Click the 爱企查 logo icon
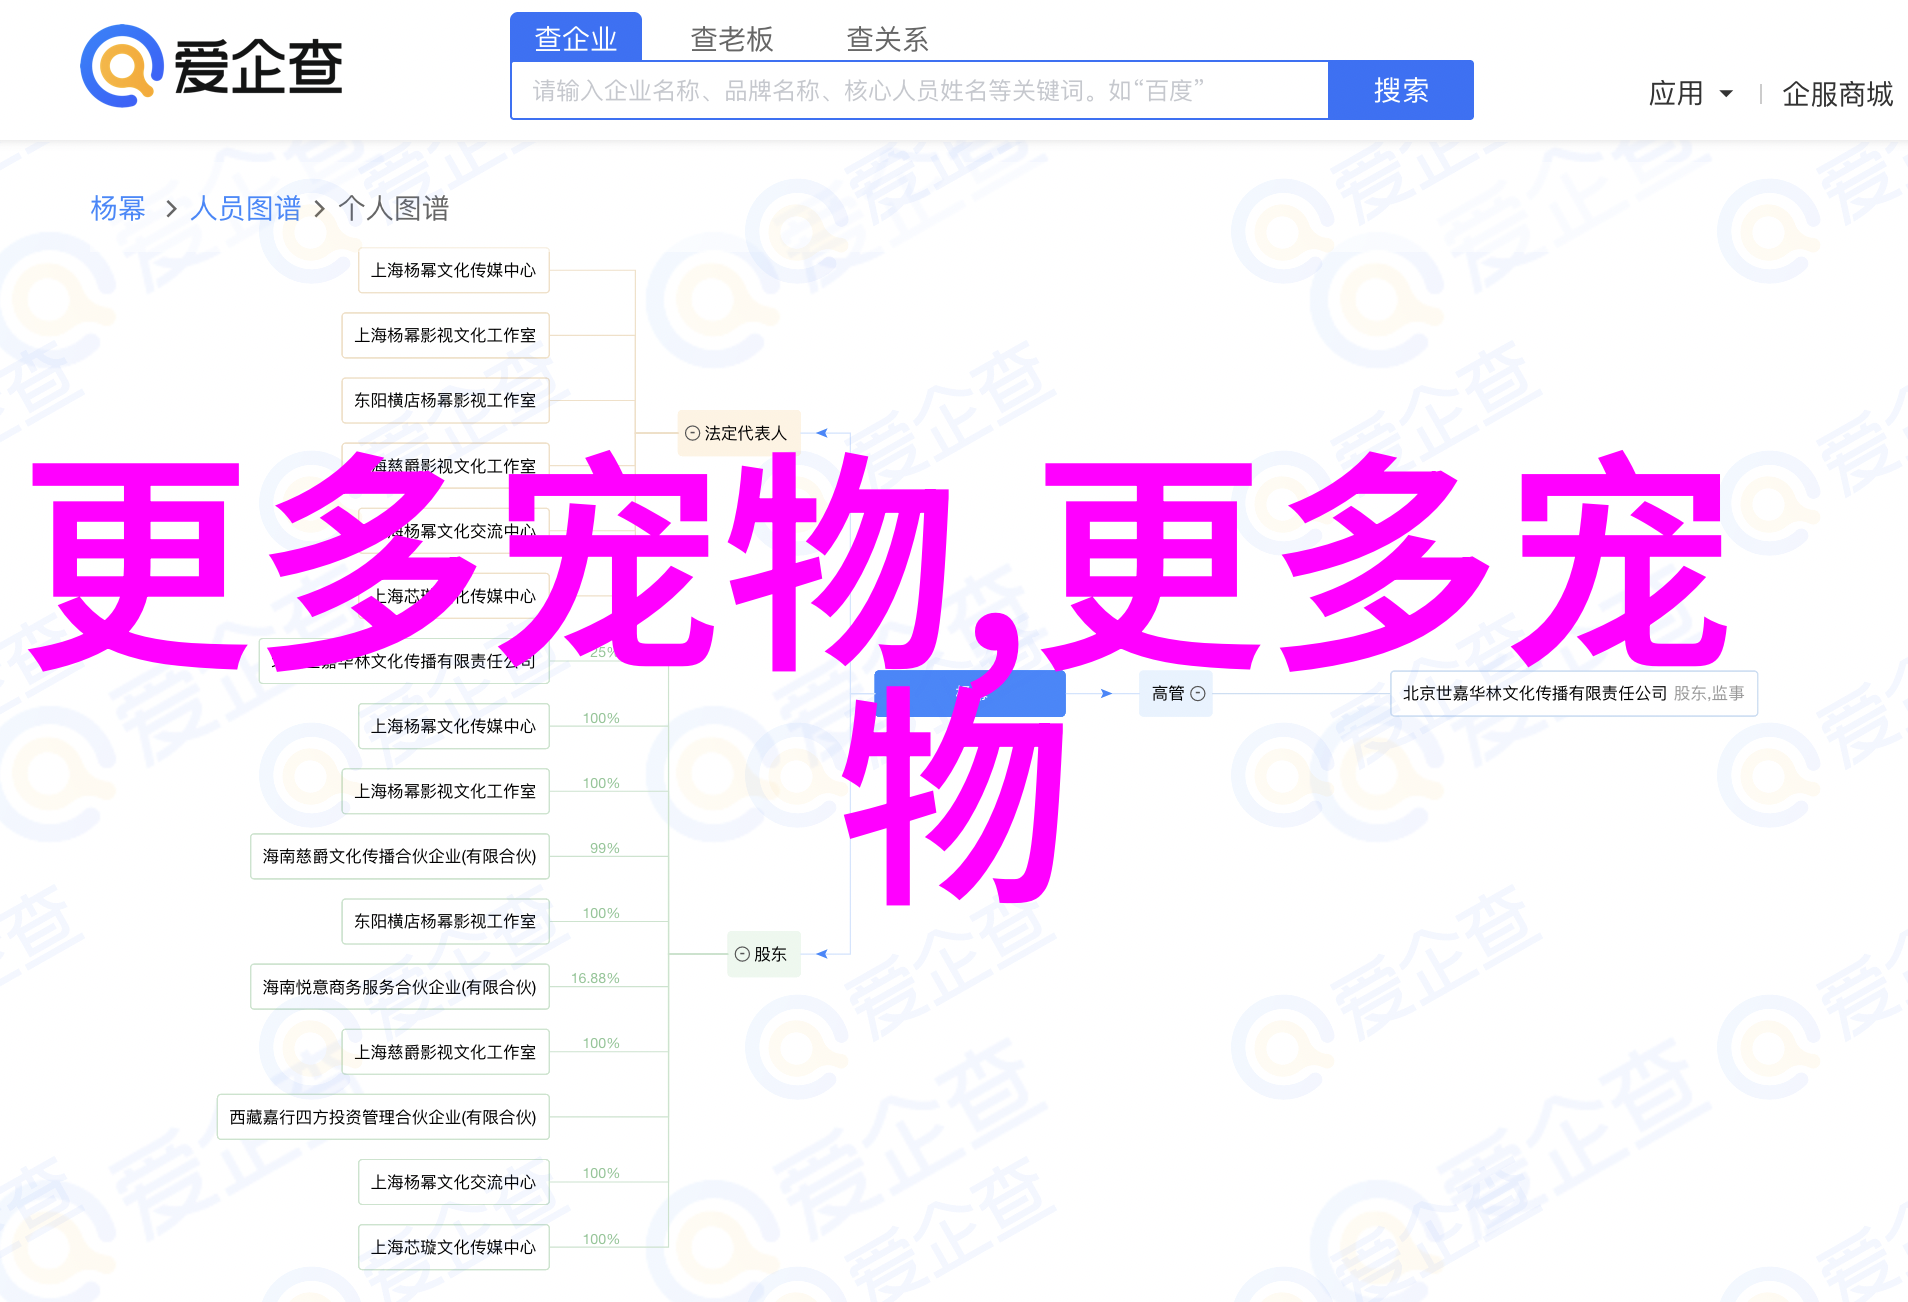This screenshot has width=1908, height=1302. [x=212, y=66]
